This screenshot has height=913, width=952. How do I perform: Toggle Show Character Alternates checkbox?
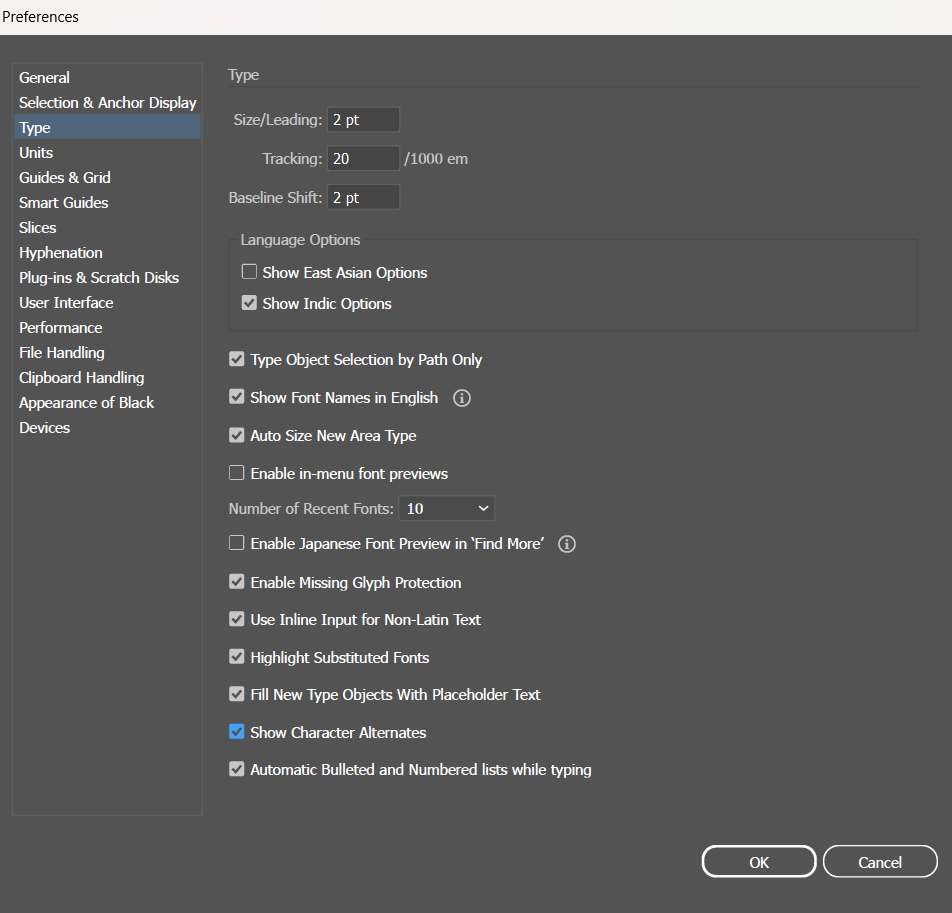point(237,732)
